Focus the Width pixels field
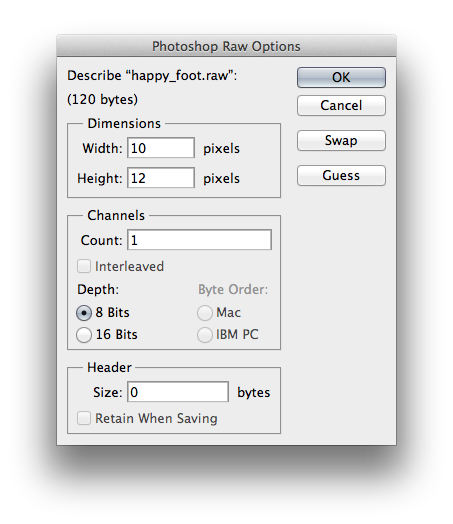The image size is (453, 524). (161, 148)
